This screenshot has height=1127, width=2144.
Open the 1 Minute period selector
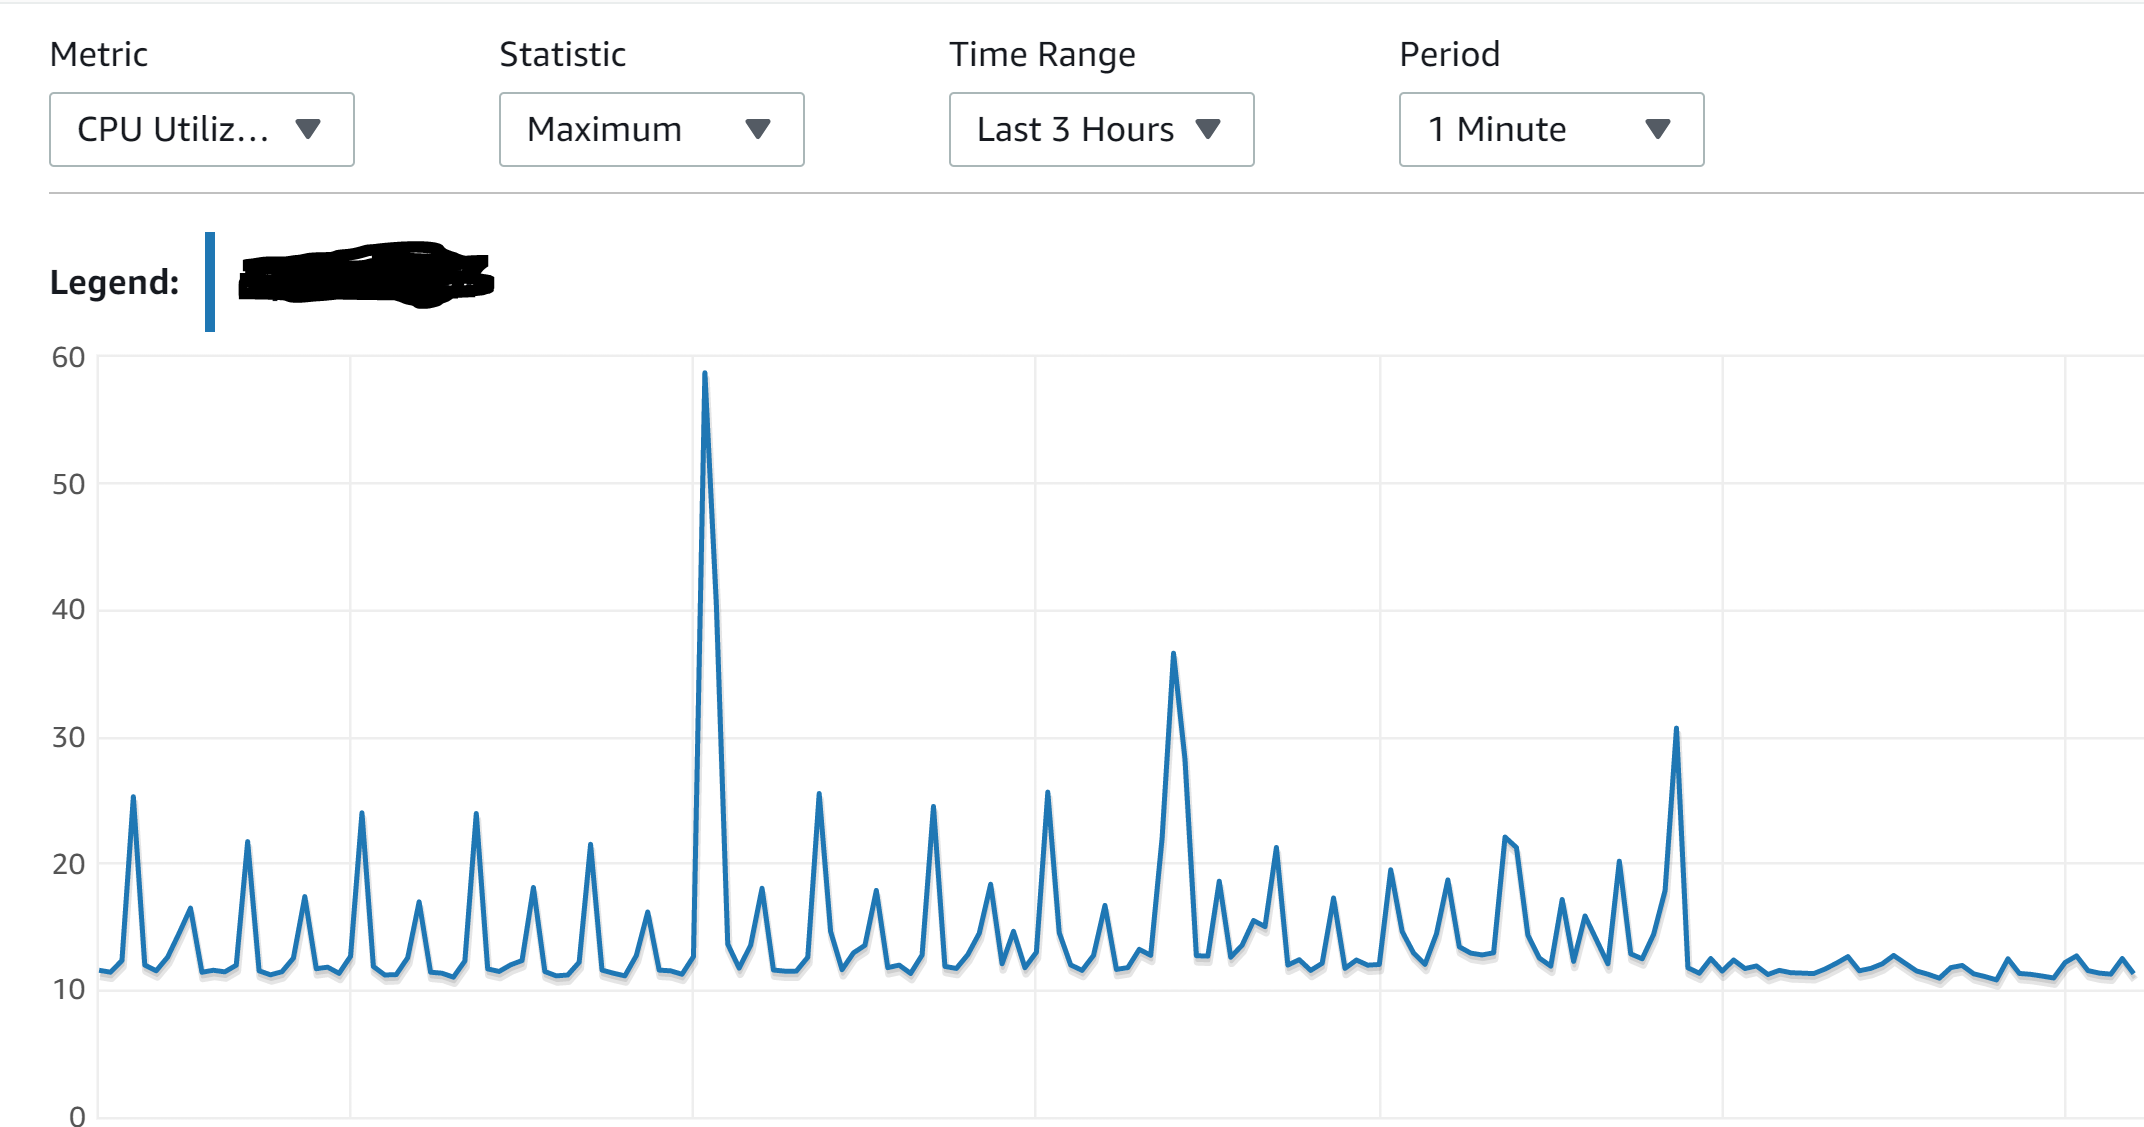(x=1550, y=128)
